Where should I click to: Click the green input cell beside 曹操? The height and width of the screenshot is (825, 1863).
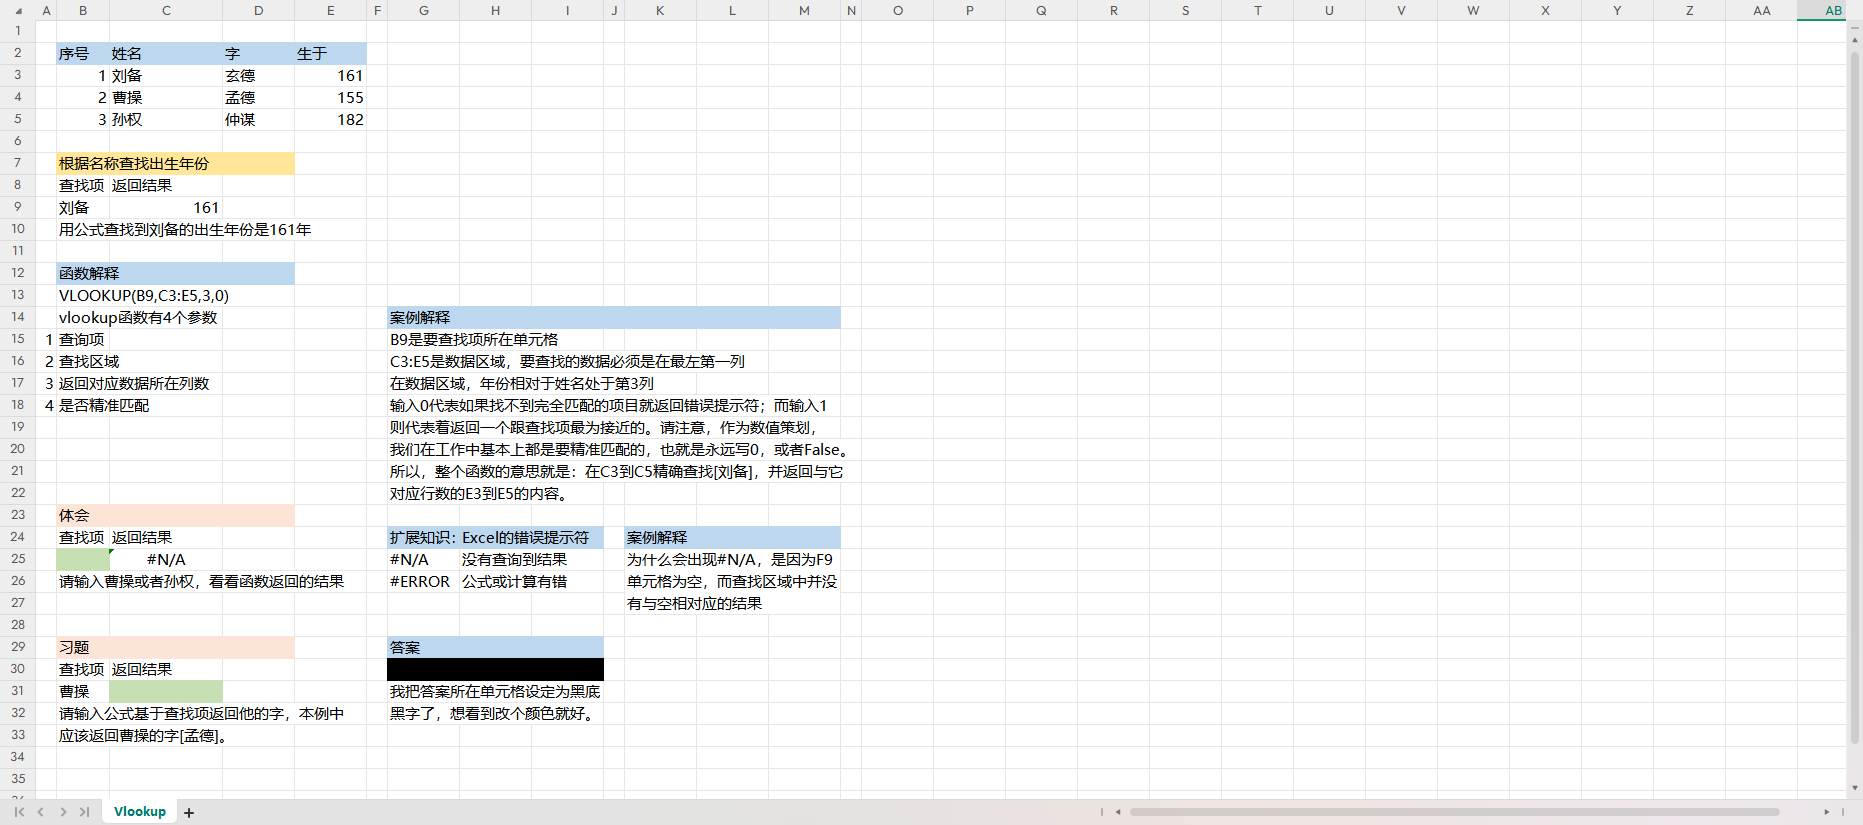(166, 691)
